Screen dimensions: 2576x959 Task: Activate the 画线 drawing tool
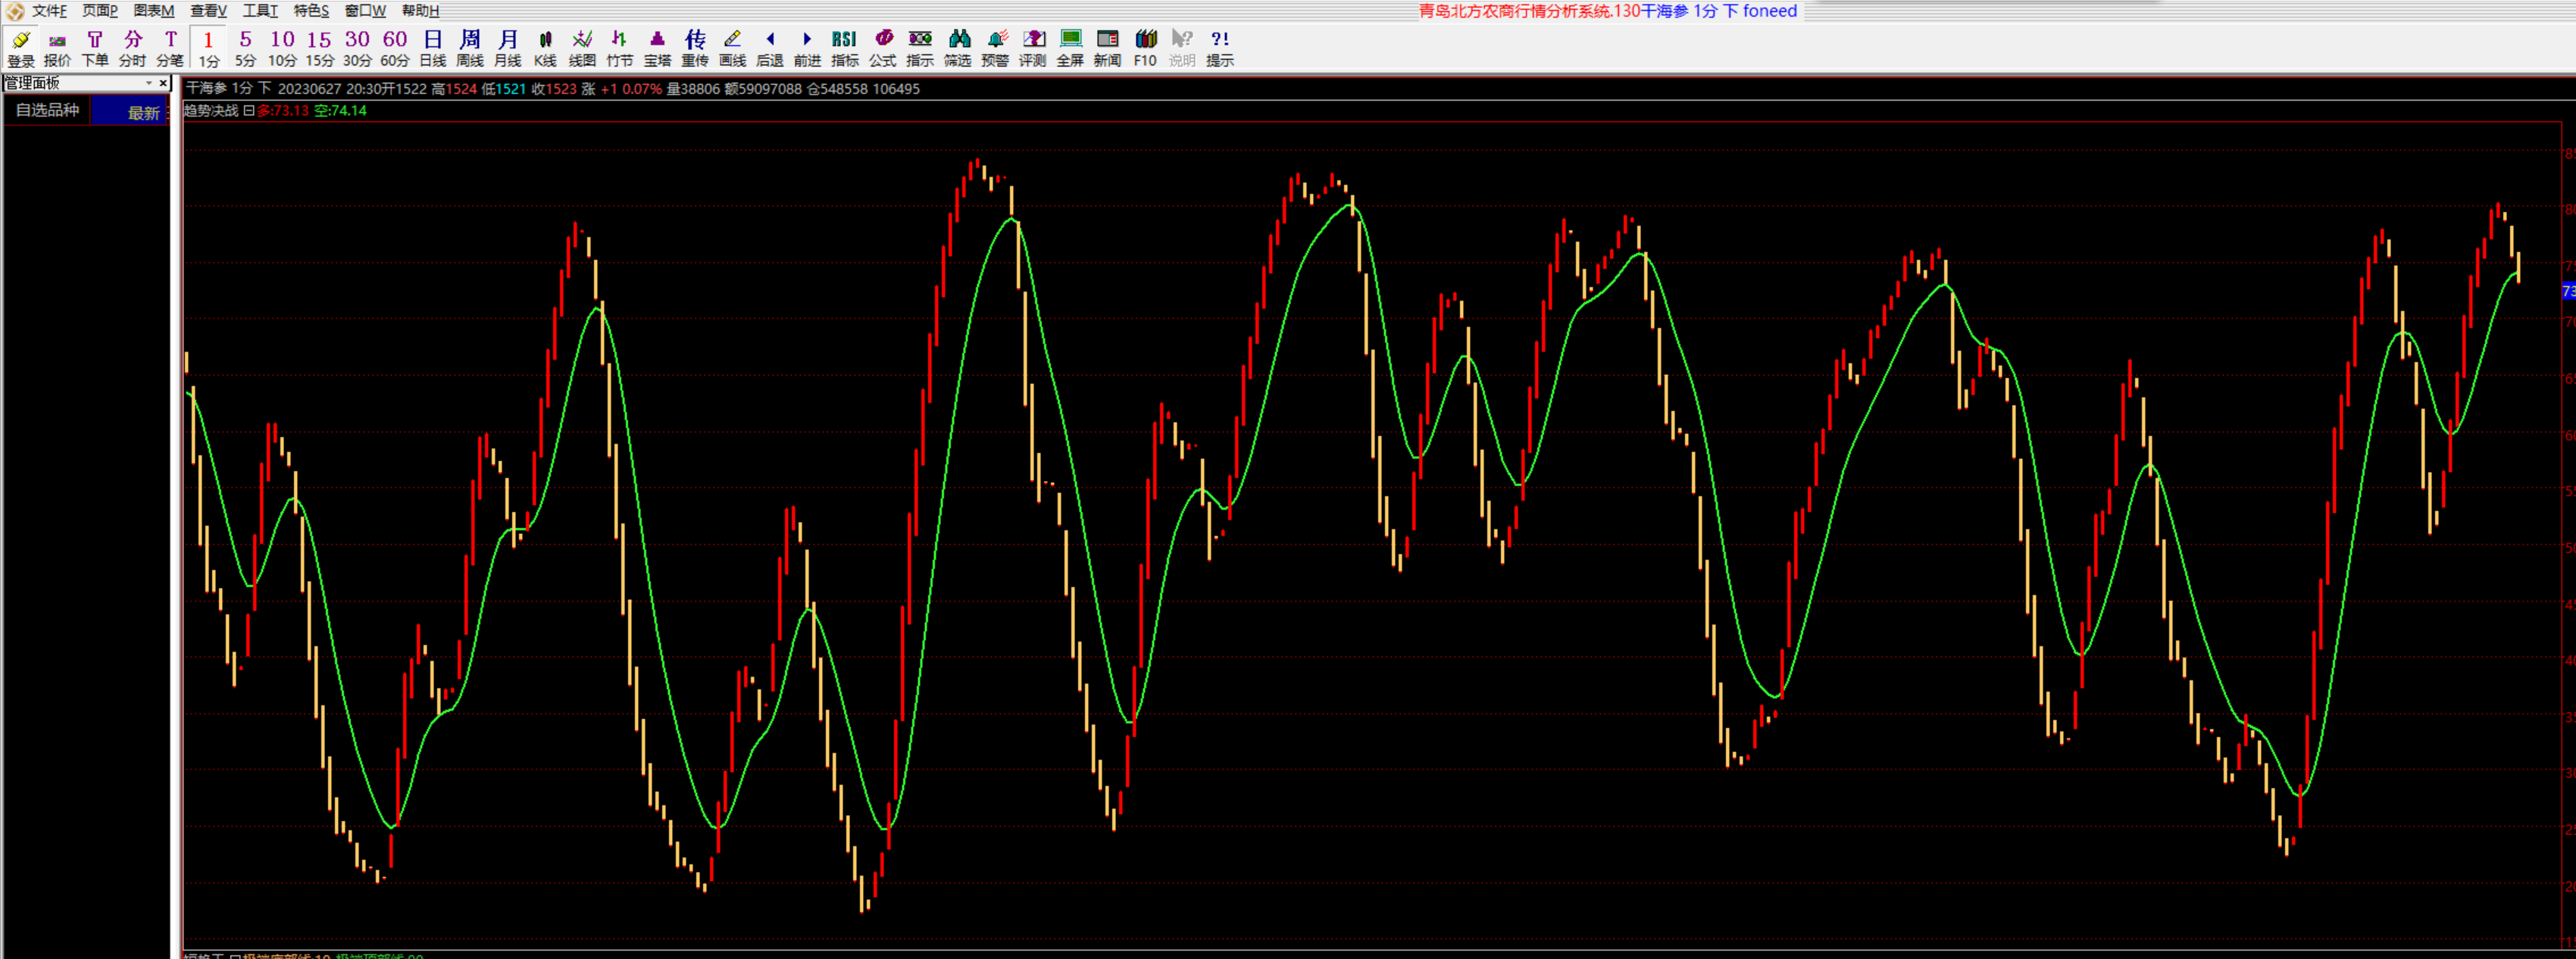pyautogui.click(x=732, y=48)
